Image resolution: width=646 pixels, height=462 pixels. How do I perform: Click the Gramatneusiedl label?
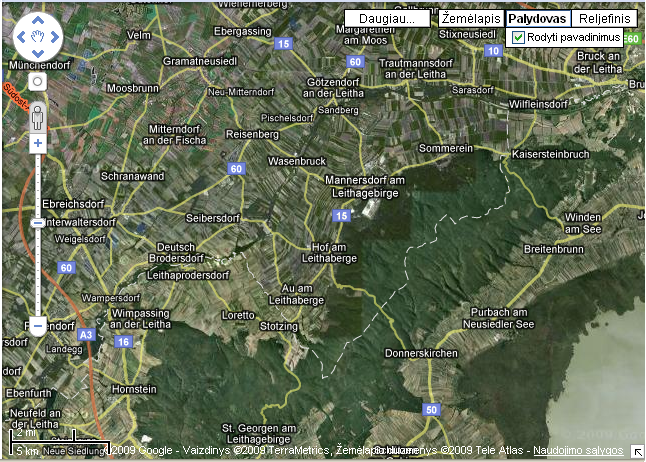200,61
